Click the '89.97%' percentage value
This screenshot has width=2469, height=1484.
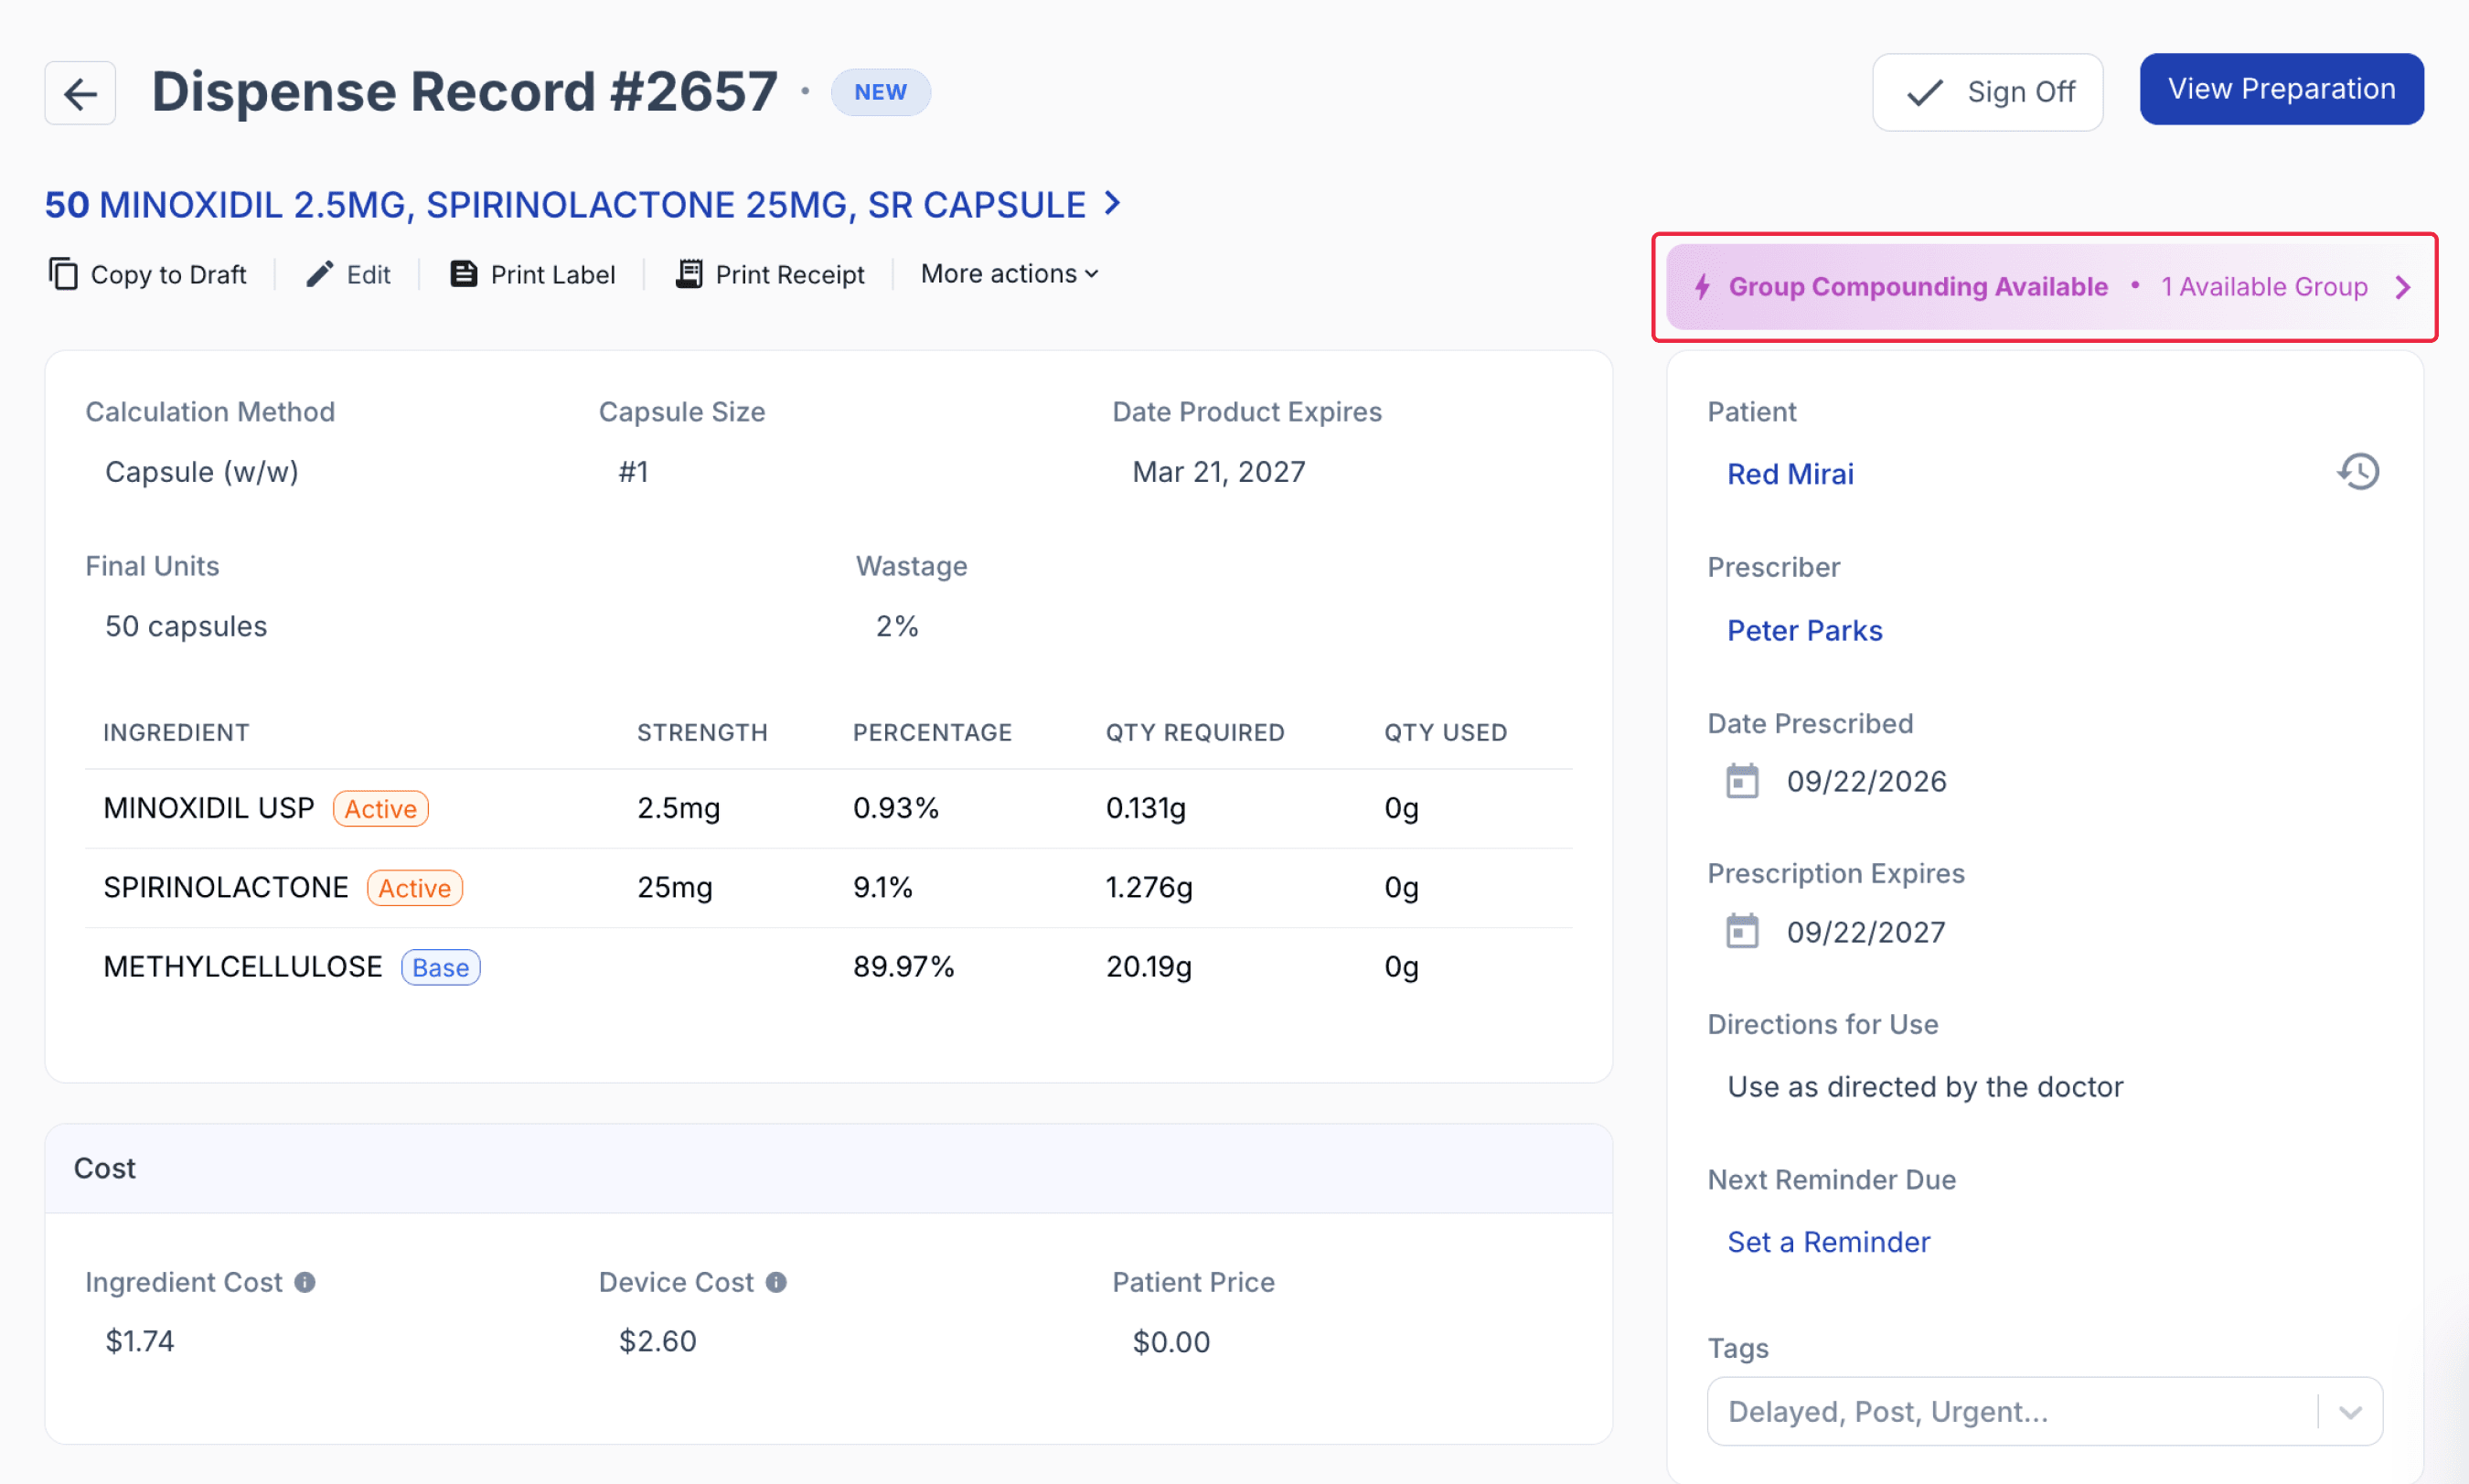point(903,967)
